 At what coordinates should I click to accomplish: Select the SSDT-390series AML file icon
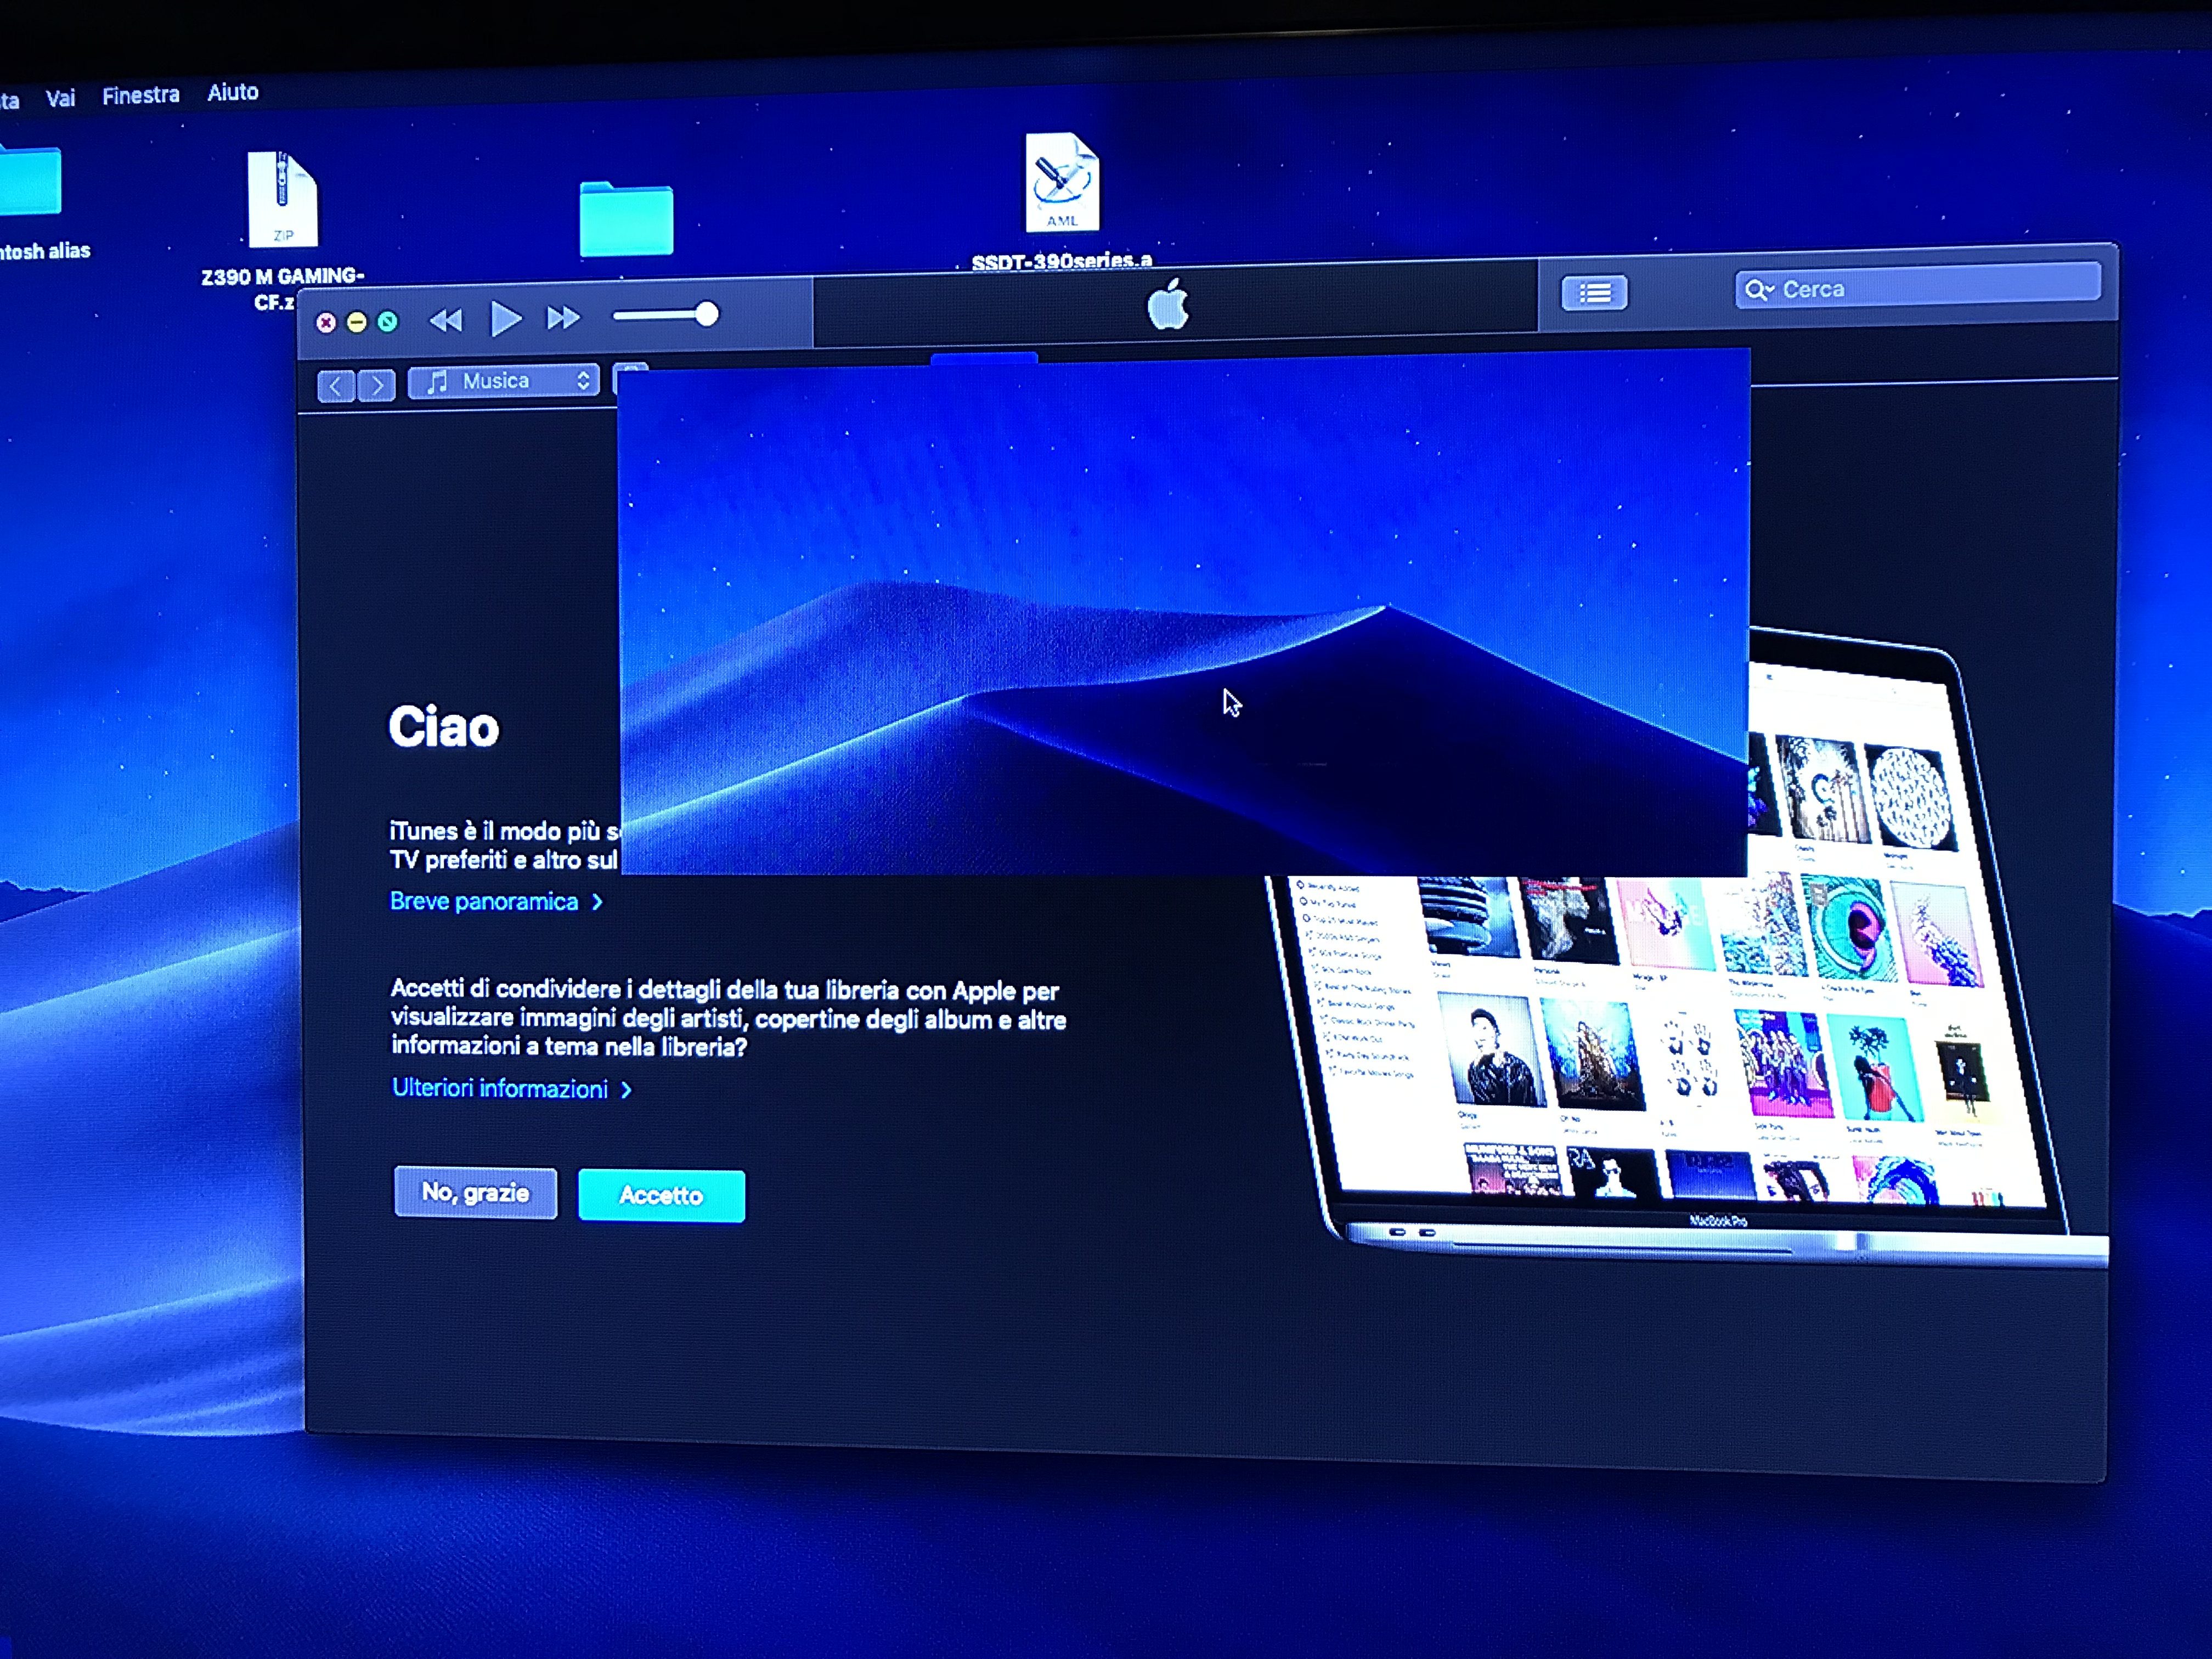(1062, 183)
